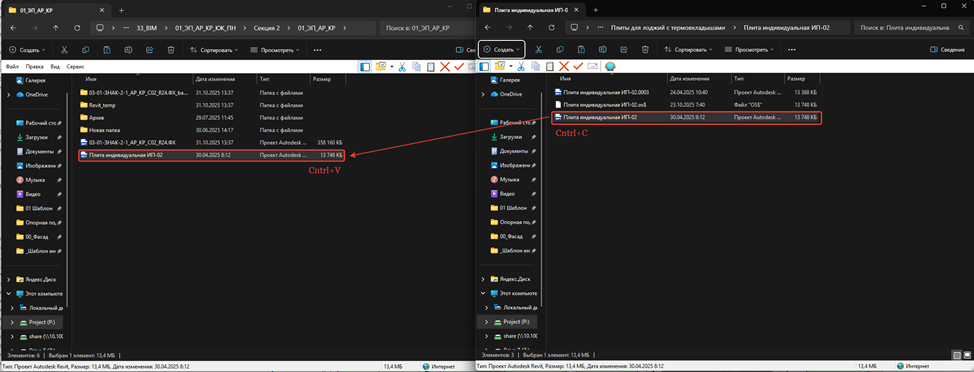Expand OneDrive node in left window sidebar
Image resolution: width=974 pixels, height=372 pixels.
pyautogui.click(x=9, y=94)
